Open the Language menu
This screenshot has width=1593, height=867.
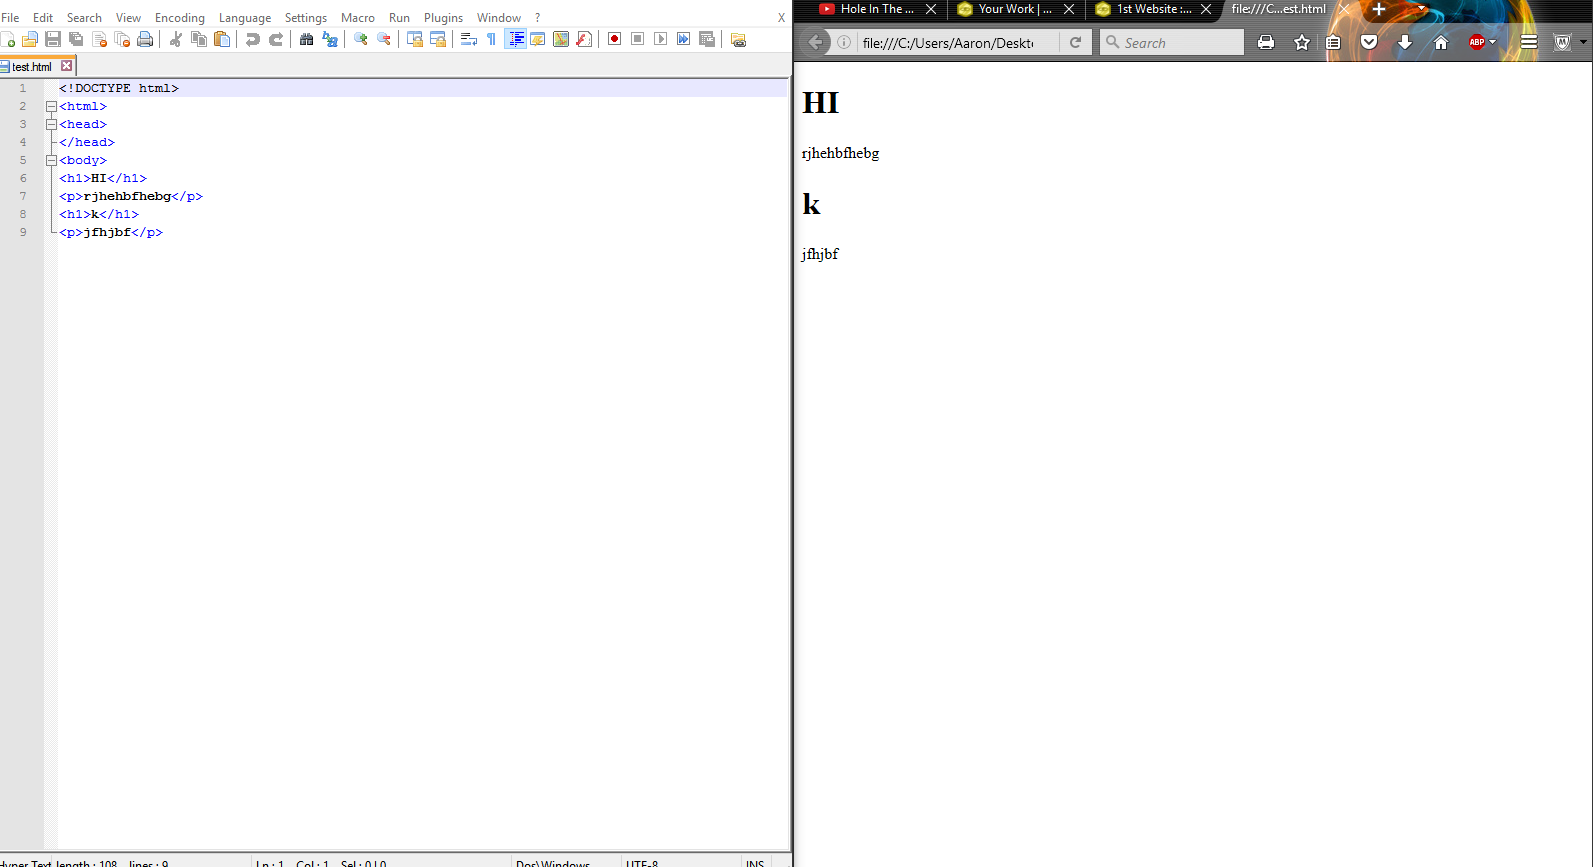(245, 17)
